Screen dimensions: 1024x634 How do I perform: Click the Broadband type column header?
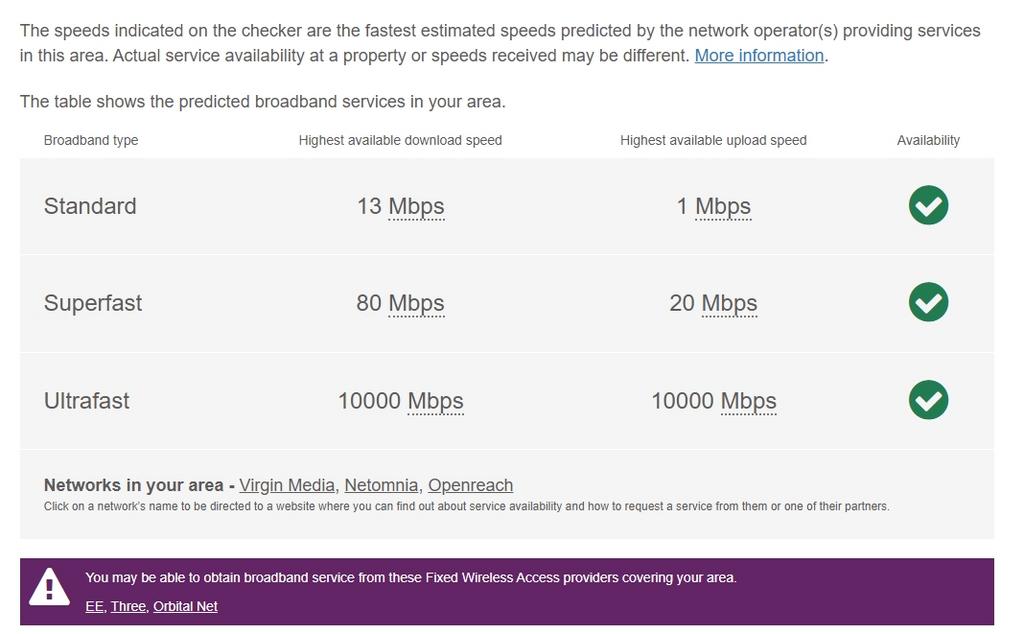pyautogui.click(x=90, y=140)
